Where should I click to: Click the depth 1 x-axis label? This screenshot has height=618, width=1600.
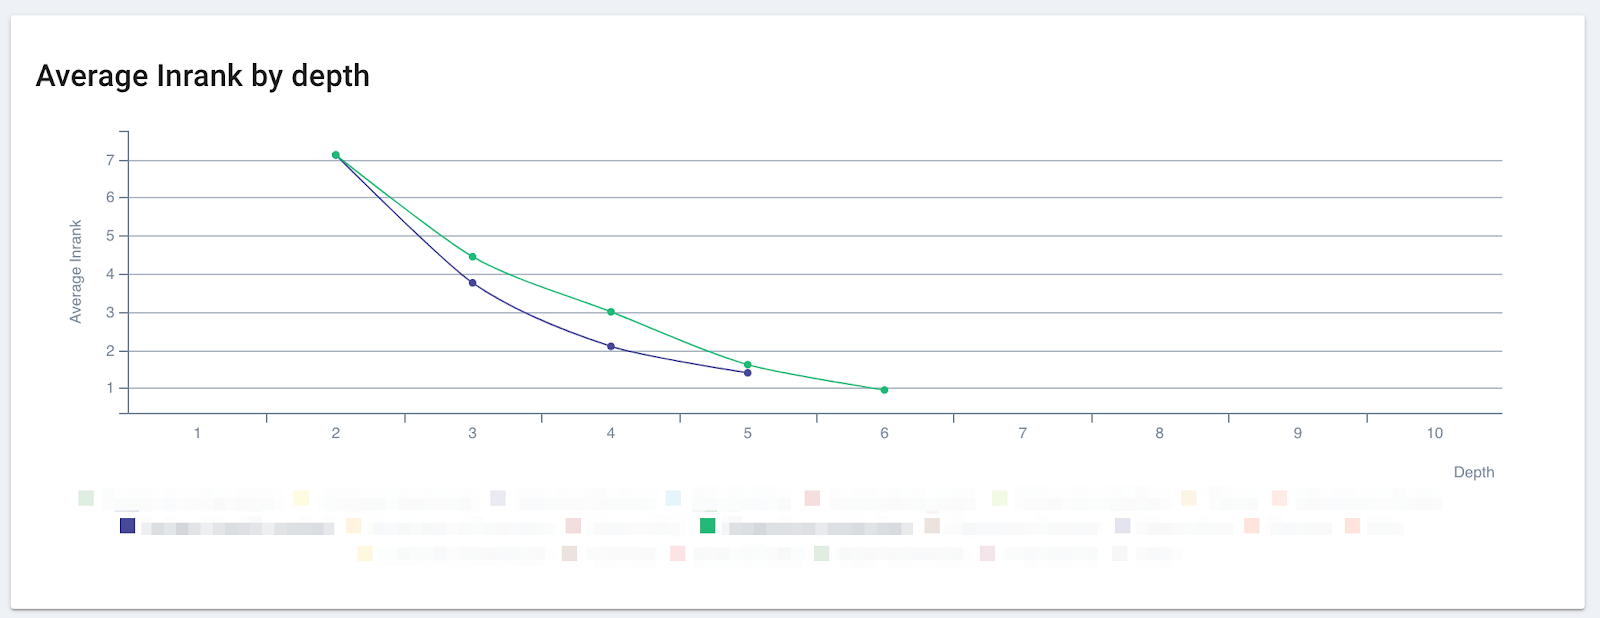197,433
